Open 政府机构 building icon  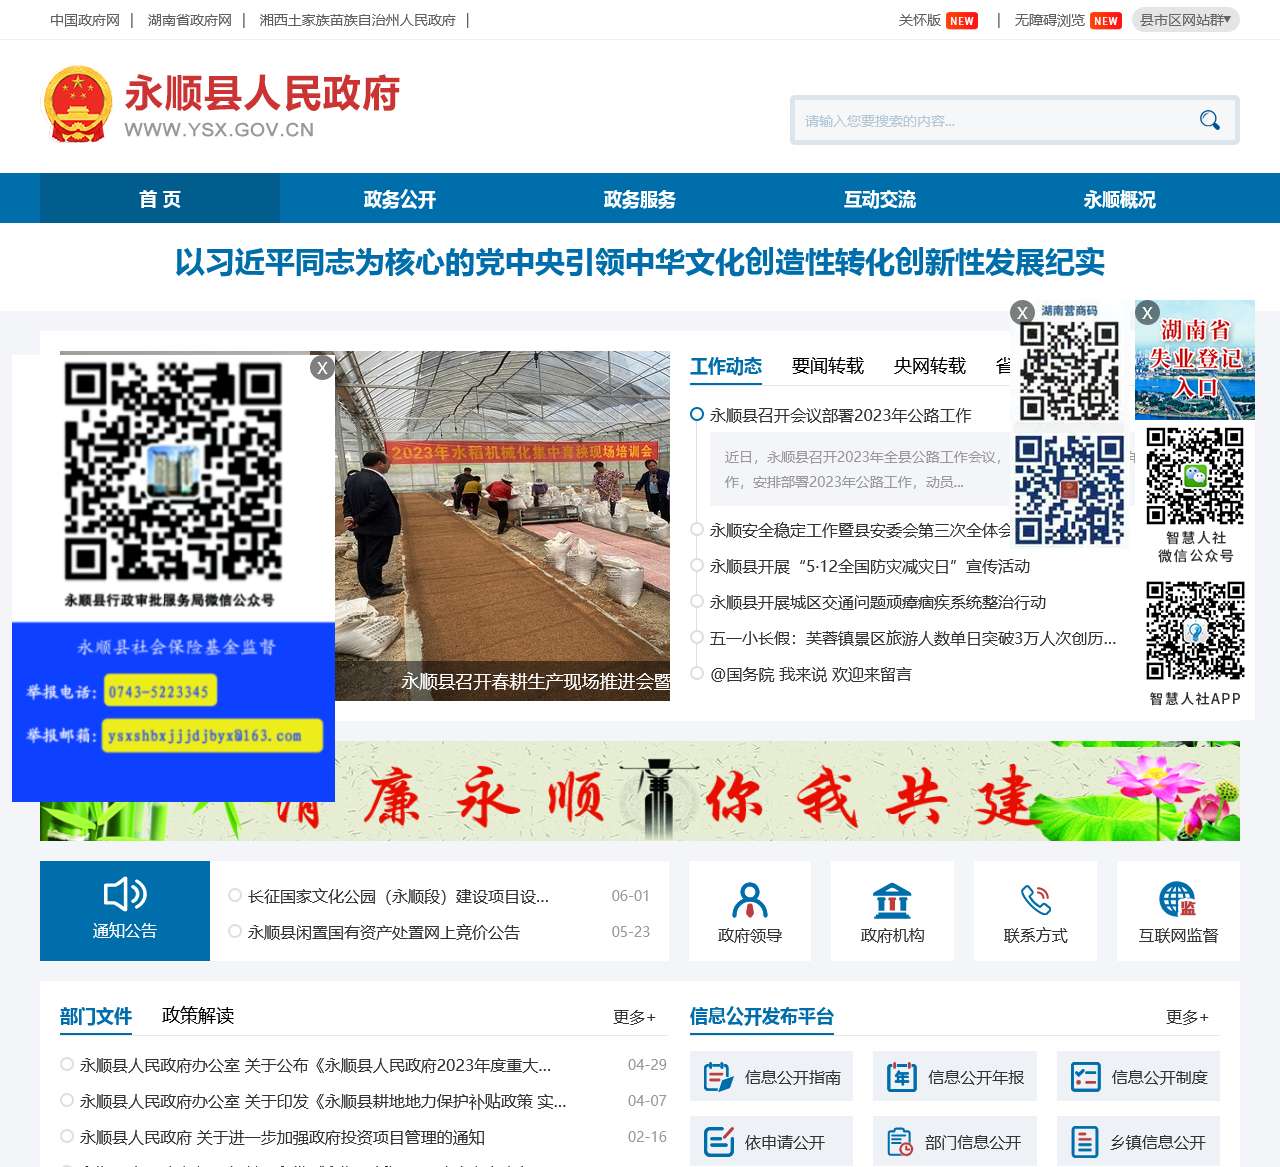click(892, 900)
